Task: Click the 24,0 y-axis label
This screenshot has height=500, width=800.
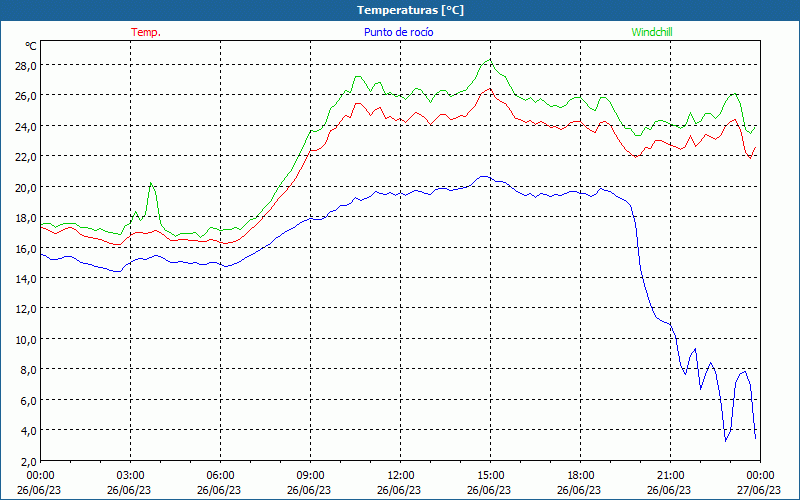Action: click(x=26, y=126)
